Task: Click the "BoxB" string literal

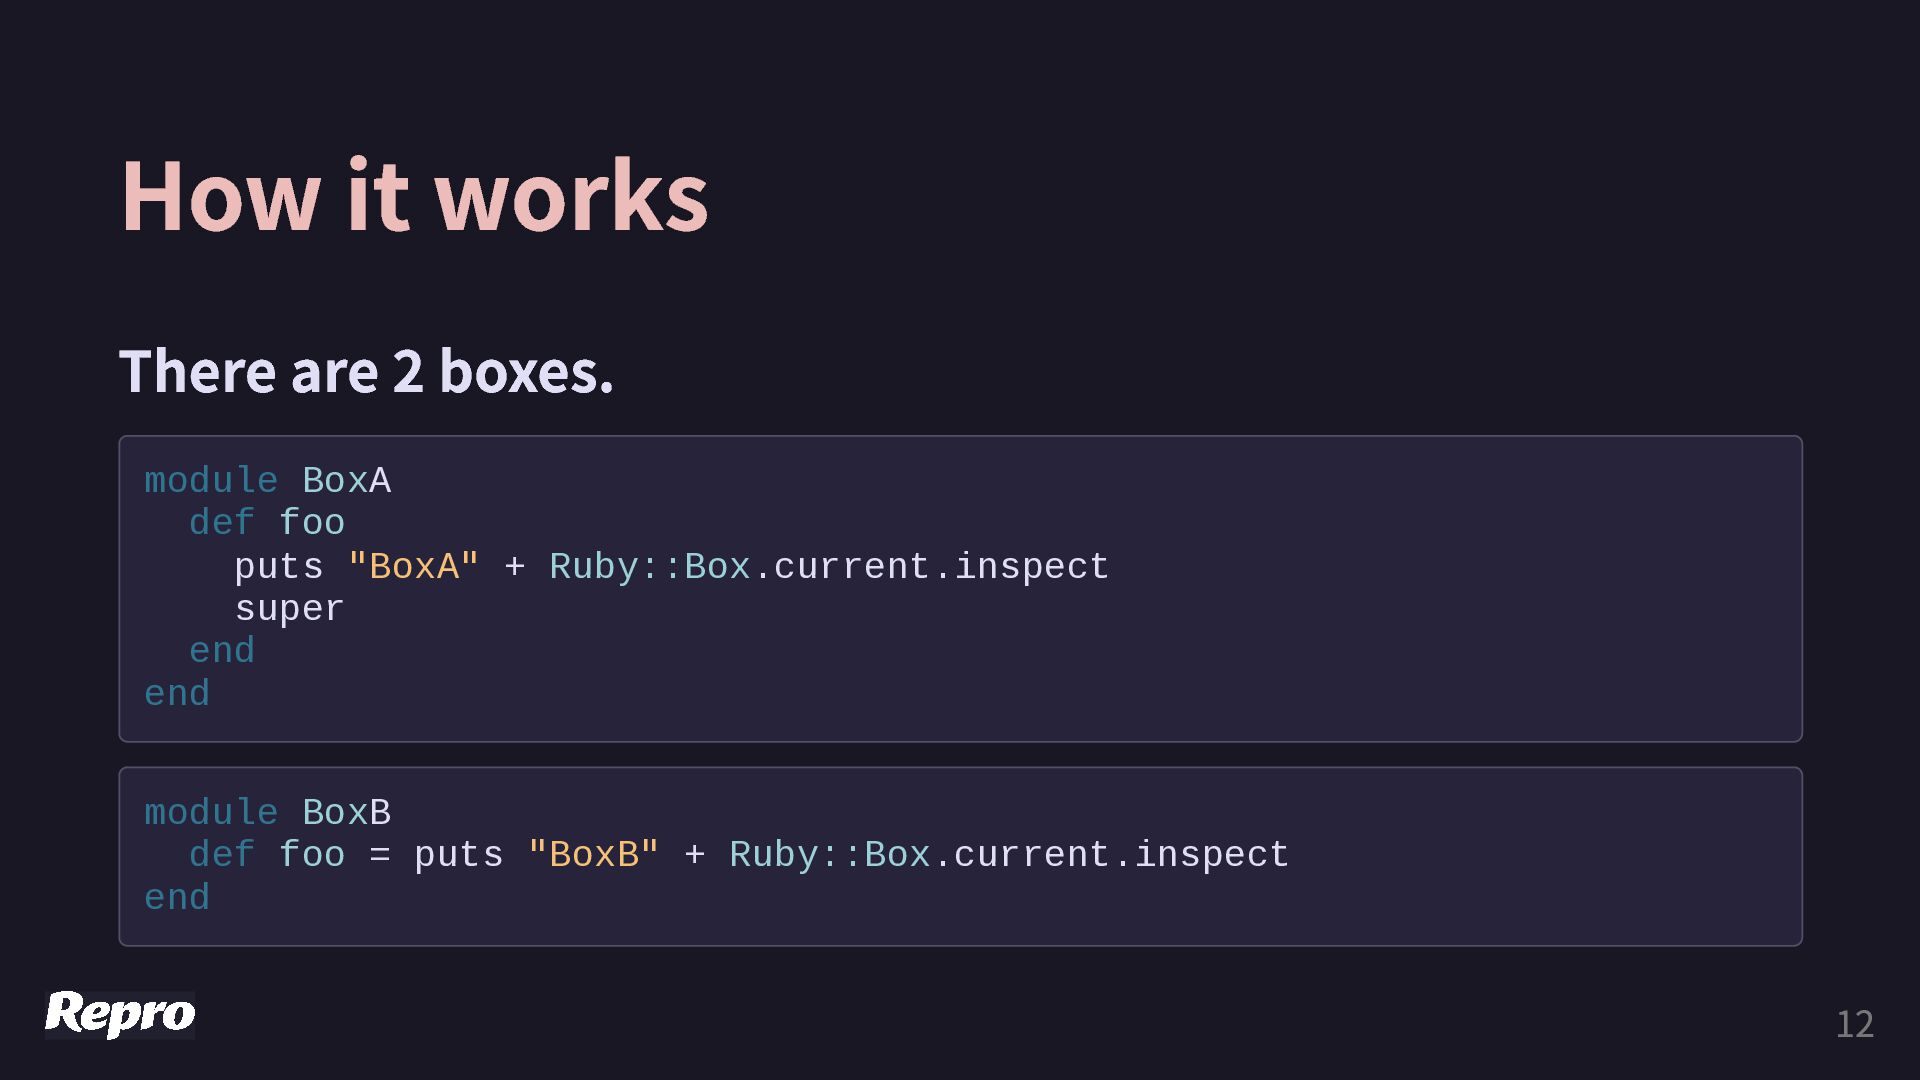Action: point(593,855)
